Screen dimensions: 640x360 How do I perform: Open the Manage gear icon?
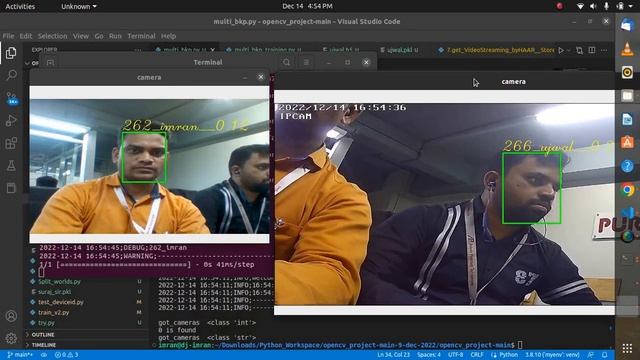click(x=11, y=338)
